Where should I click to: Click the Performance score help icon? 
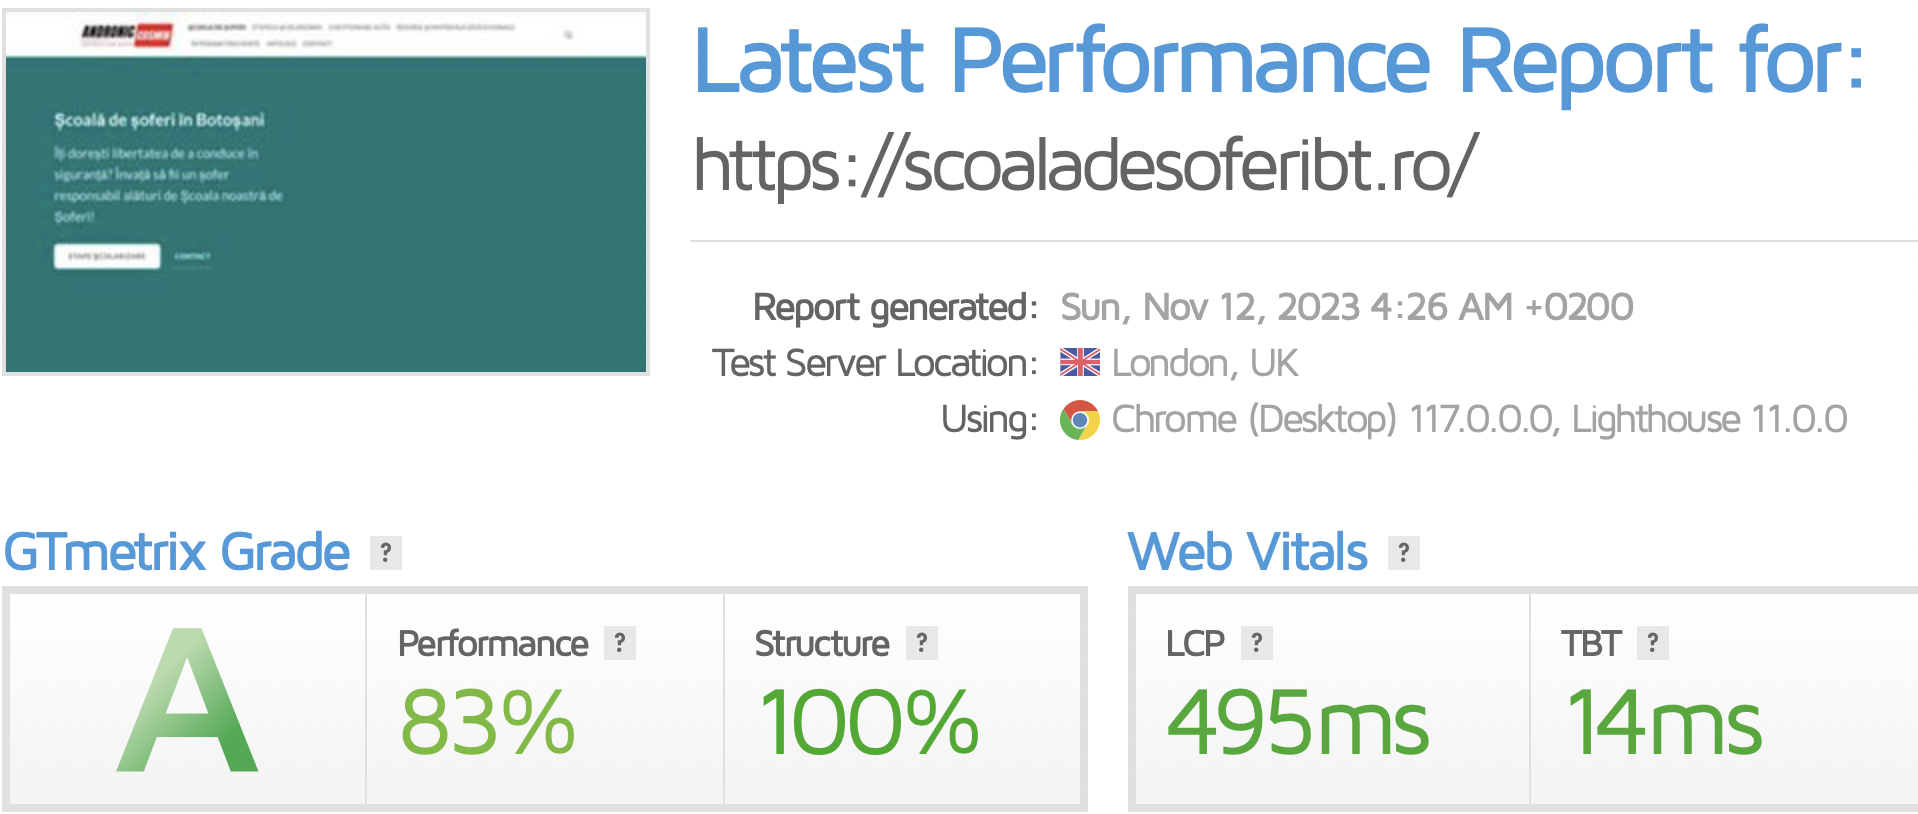(x=620, y=643)
